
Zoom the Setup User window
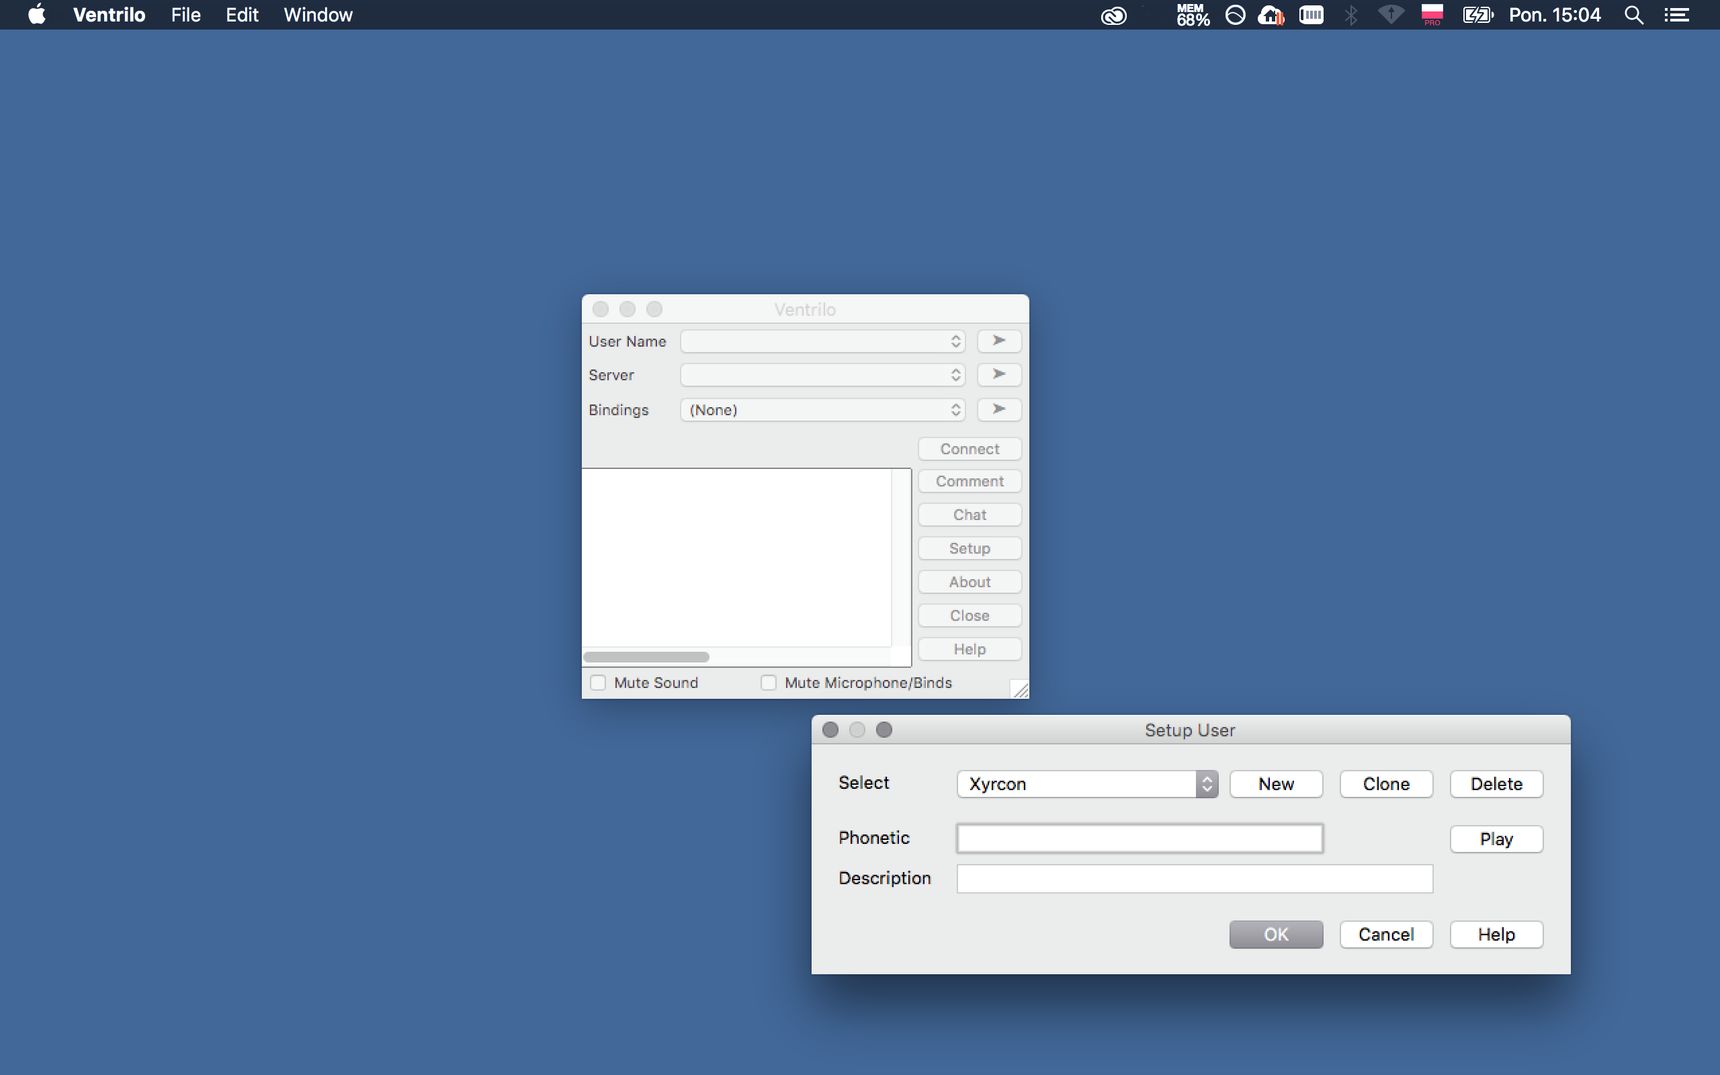(x=884, y=730)
